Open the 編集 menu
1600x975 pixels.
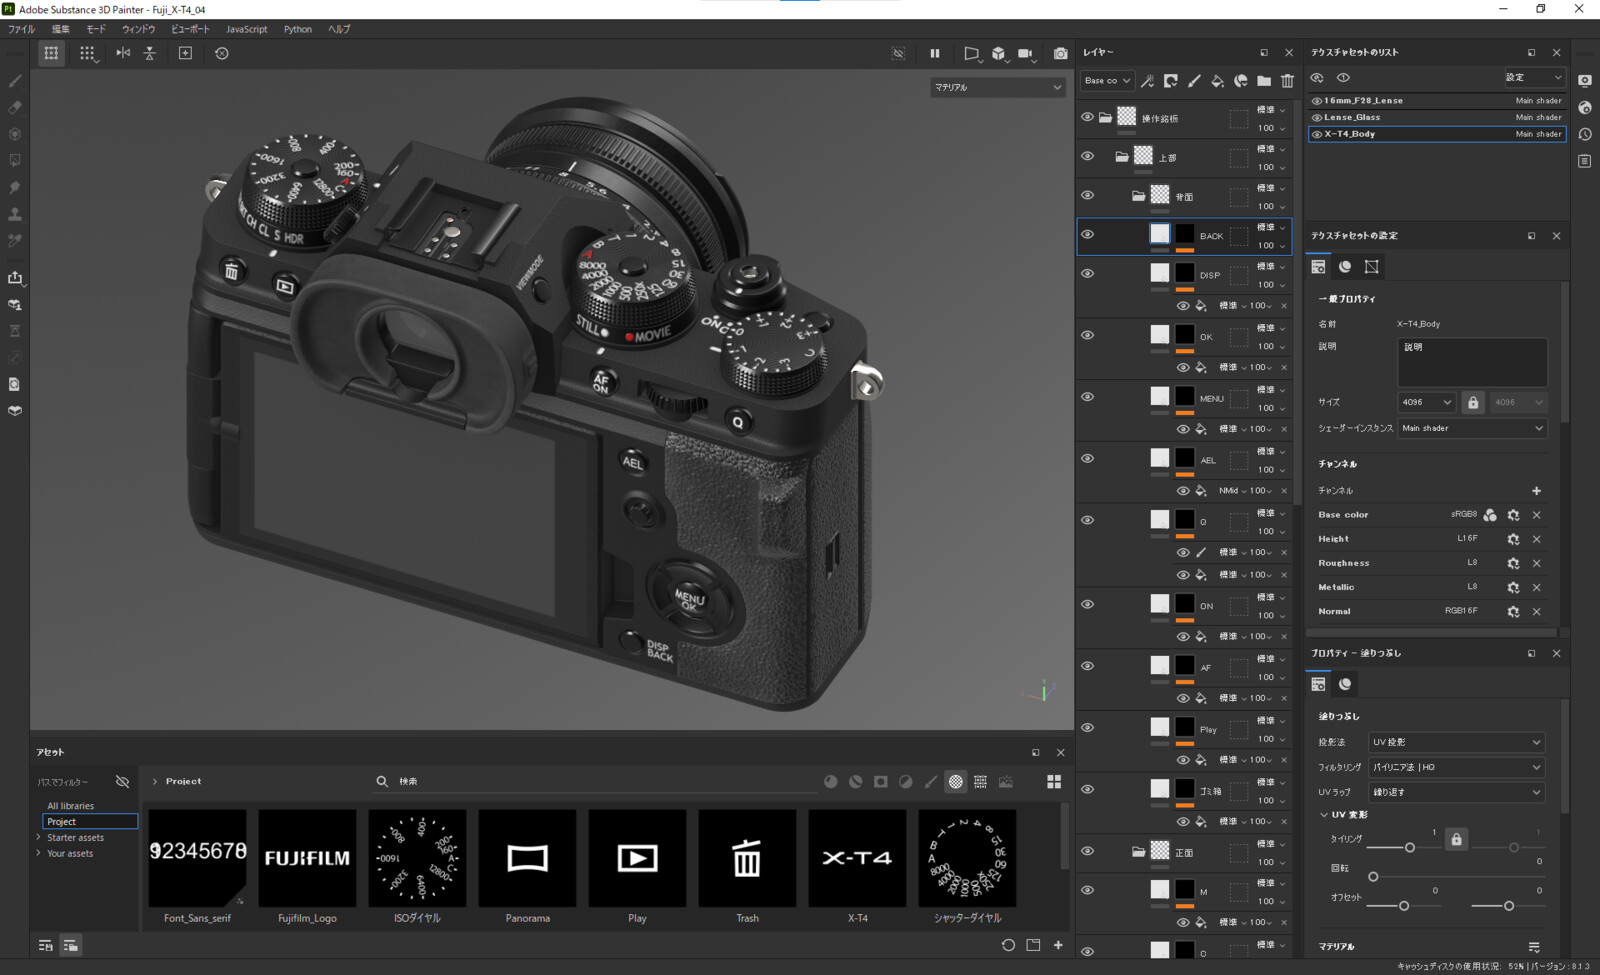61,29
